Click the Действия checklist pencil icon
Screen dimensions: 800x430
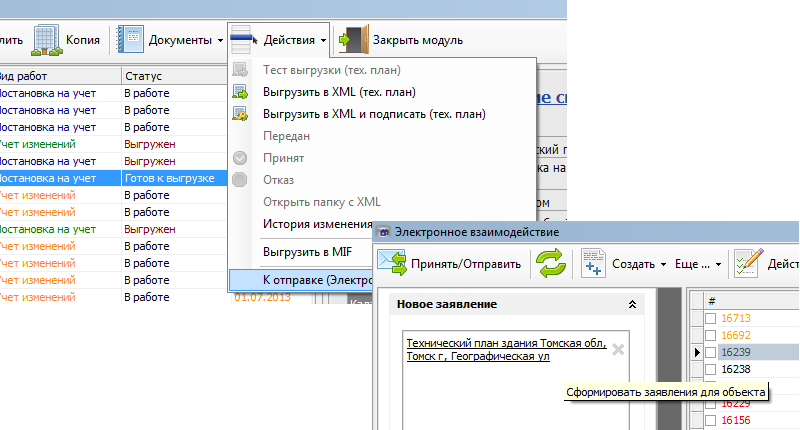[746, 264]
